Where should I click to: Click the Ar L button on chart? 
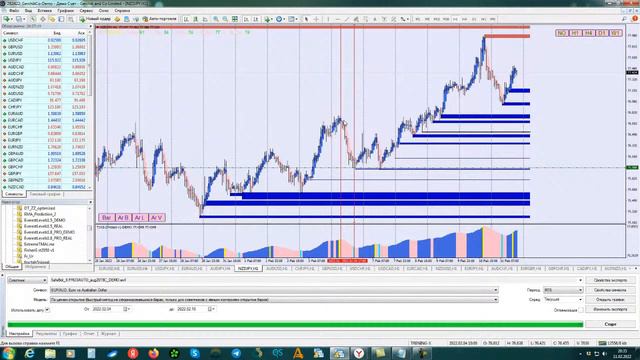140,218
